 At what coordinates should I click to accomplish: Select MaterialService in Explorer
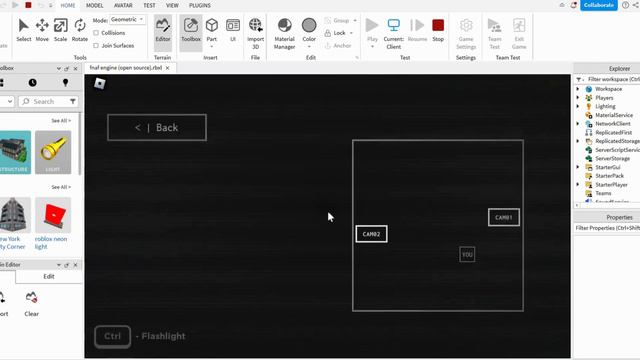[614, 115]
